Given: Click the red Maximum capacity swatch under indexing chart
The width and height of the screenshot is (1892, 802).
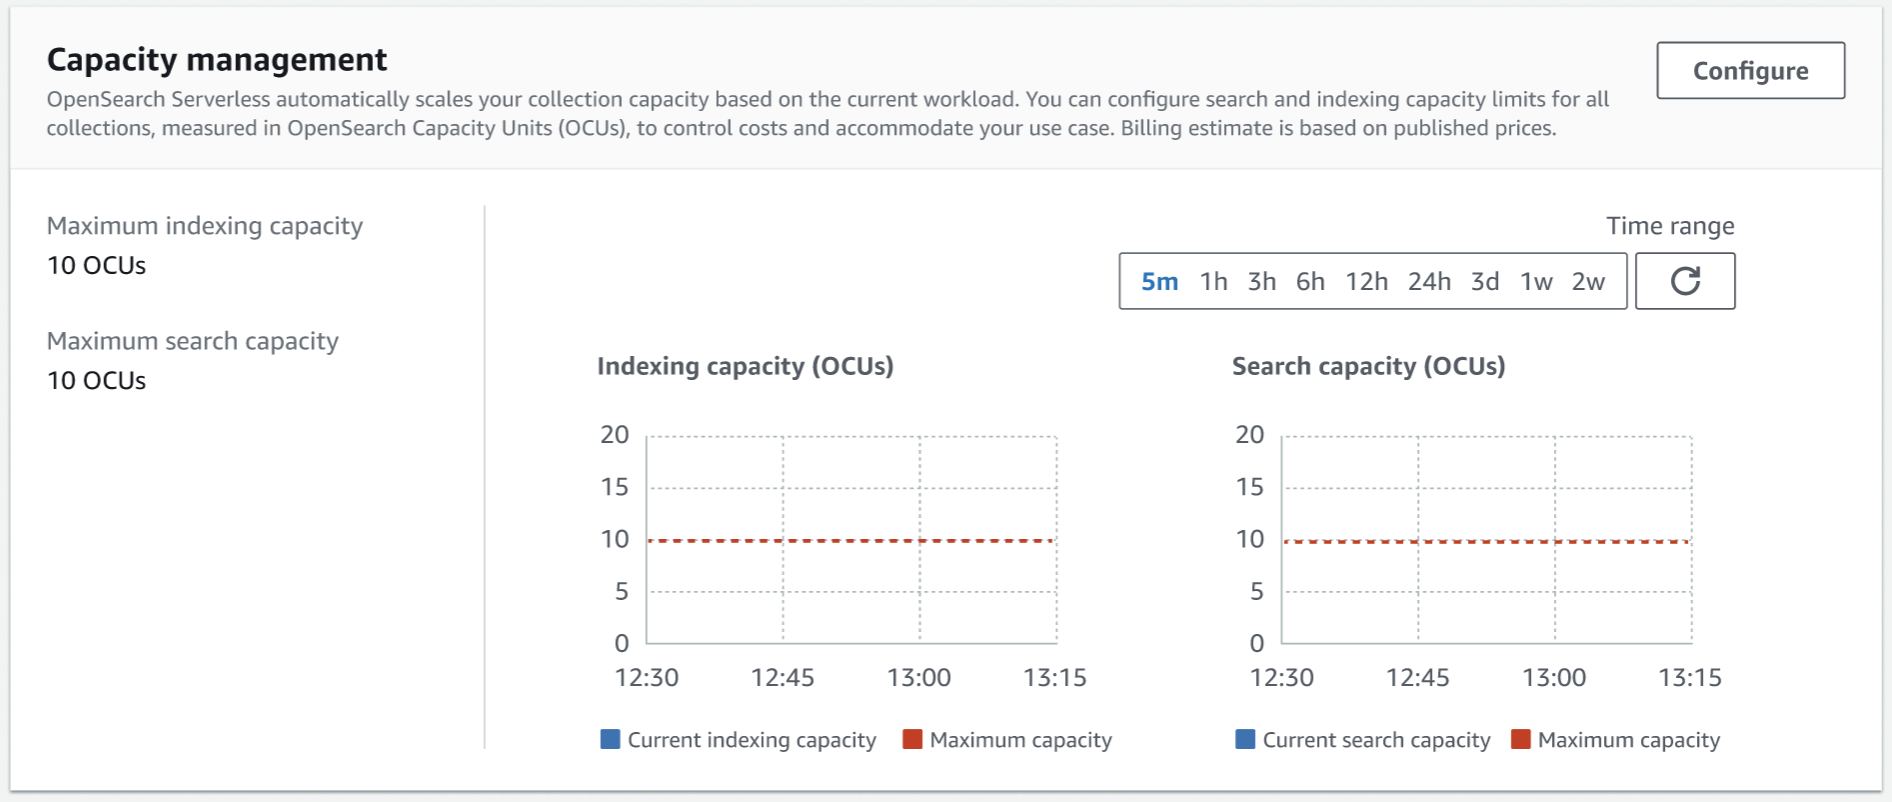Looking at the screenshot, I should pyautogui.click(x=912, y=739).
